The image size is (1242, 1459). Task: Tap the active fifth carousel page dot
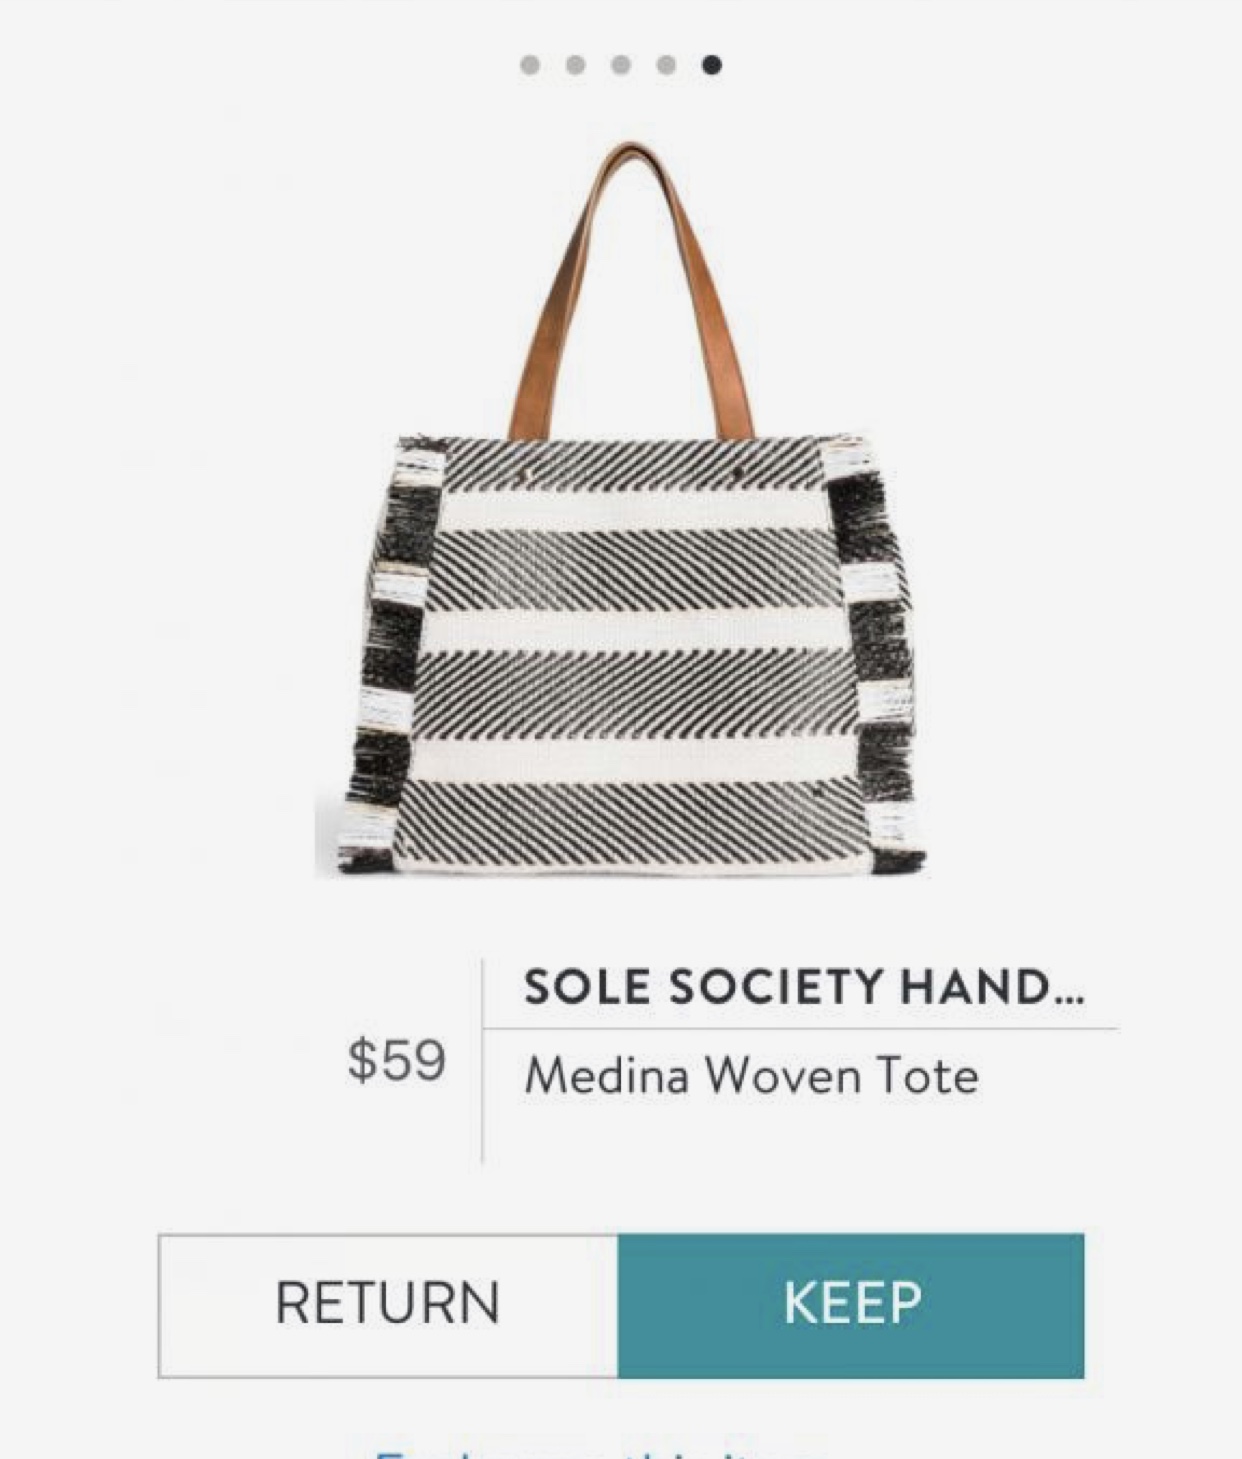(x=711, y=65)
